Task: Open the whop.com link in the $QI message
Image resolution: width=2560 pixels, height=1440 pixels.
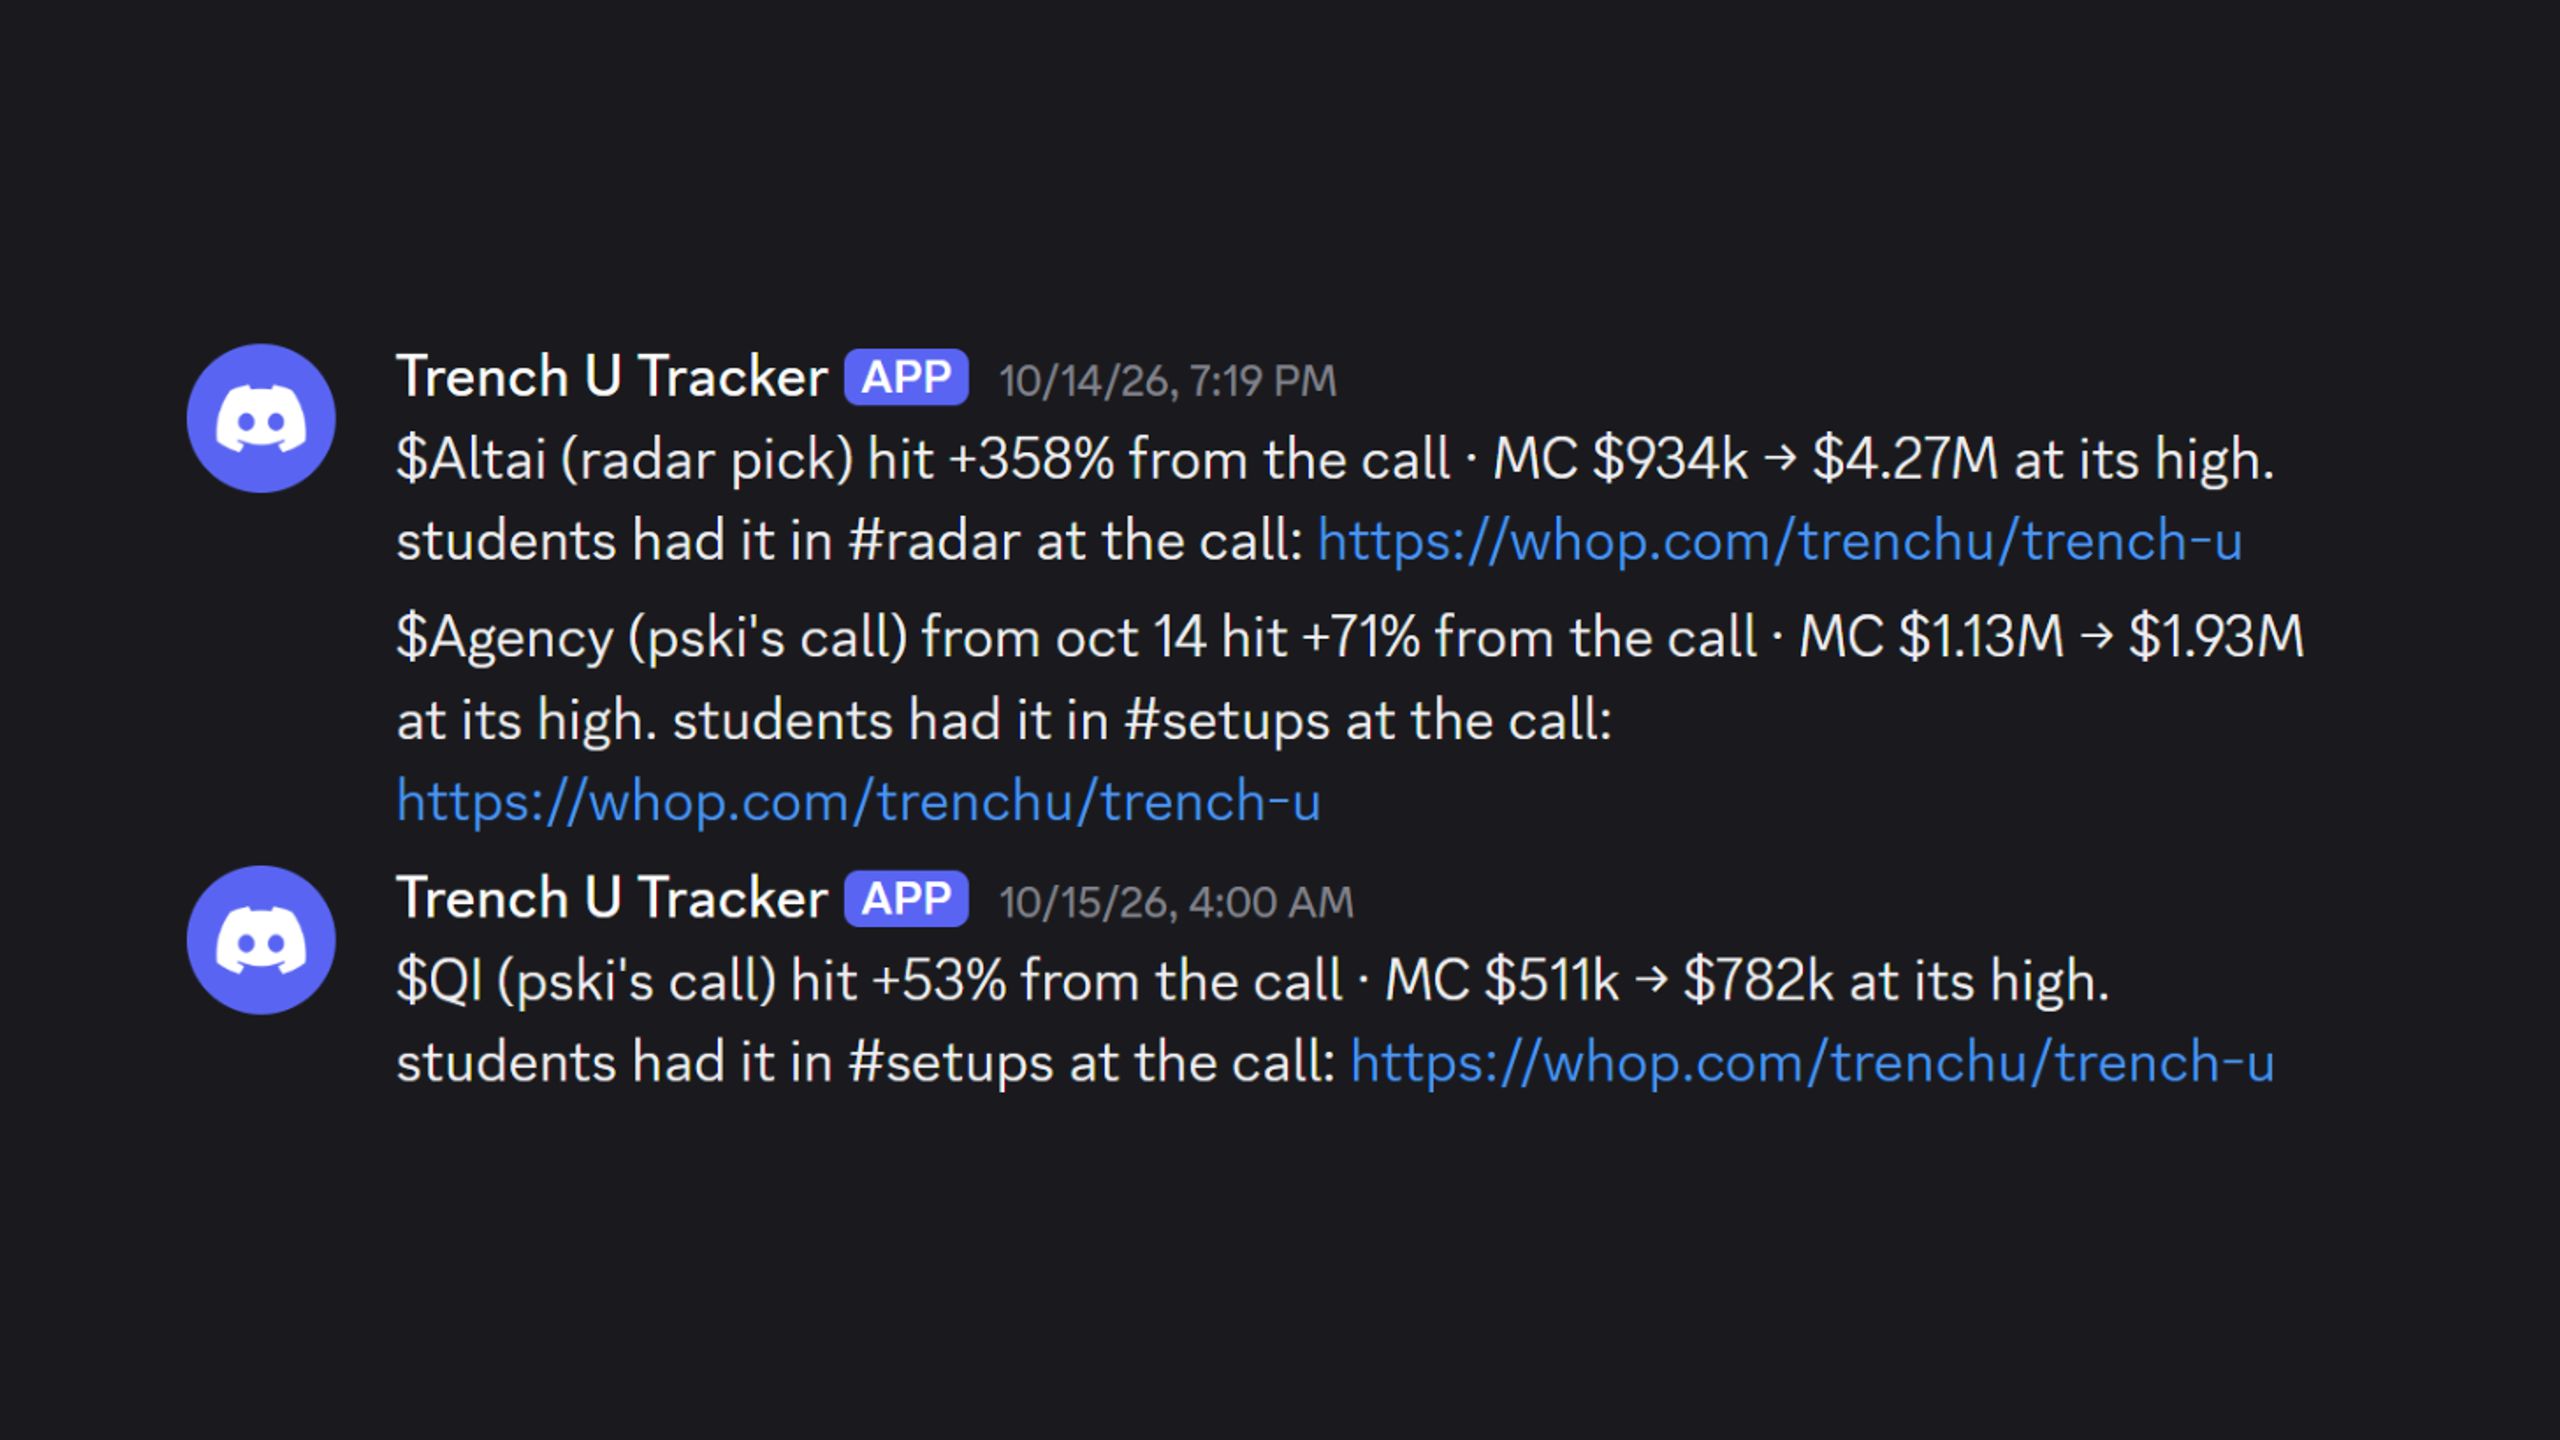Action: click(1813, 1062)
